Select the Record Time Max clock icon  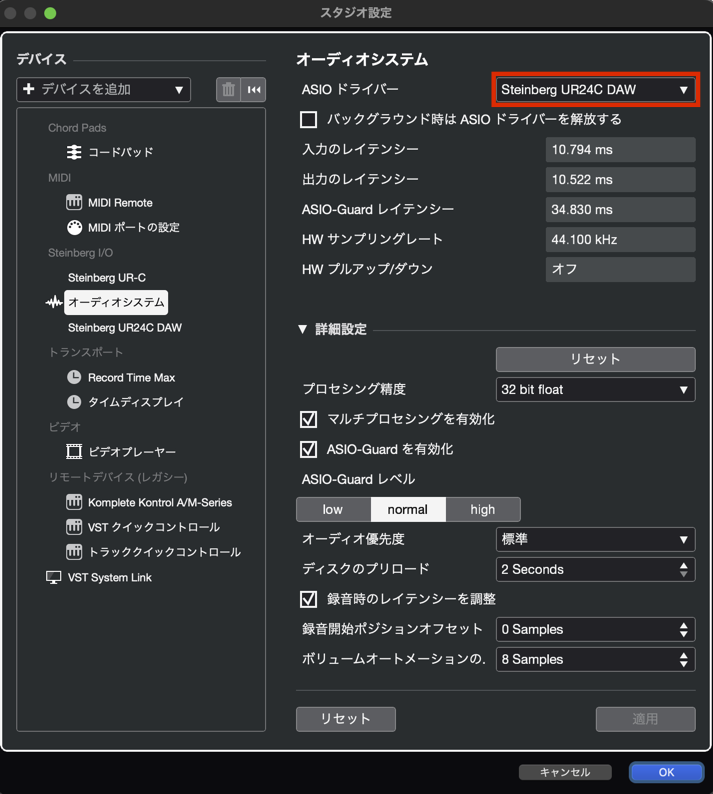[x=74, y=377]
